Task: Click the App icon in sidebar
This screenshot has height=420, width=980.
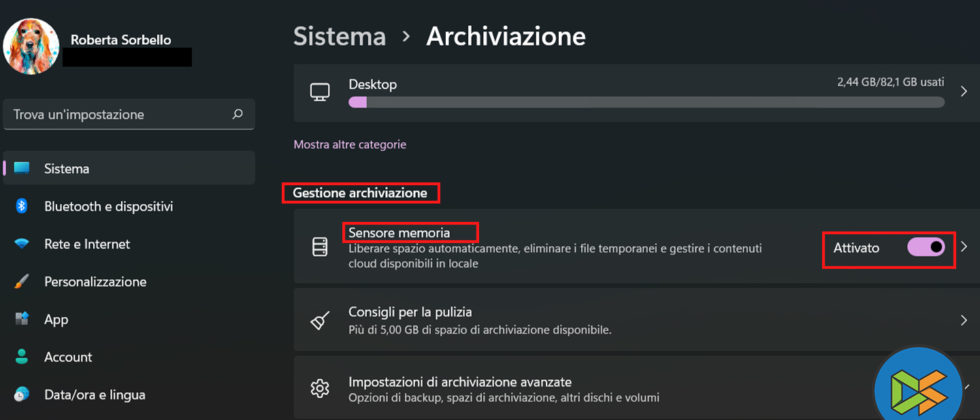Action: click(21, 319)
